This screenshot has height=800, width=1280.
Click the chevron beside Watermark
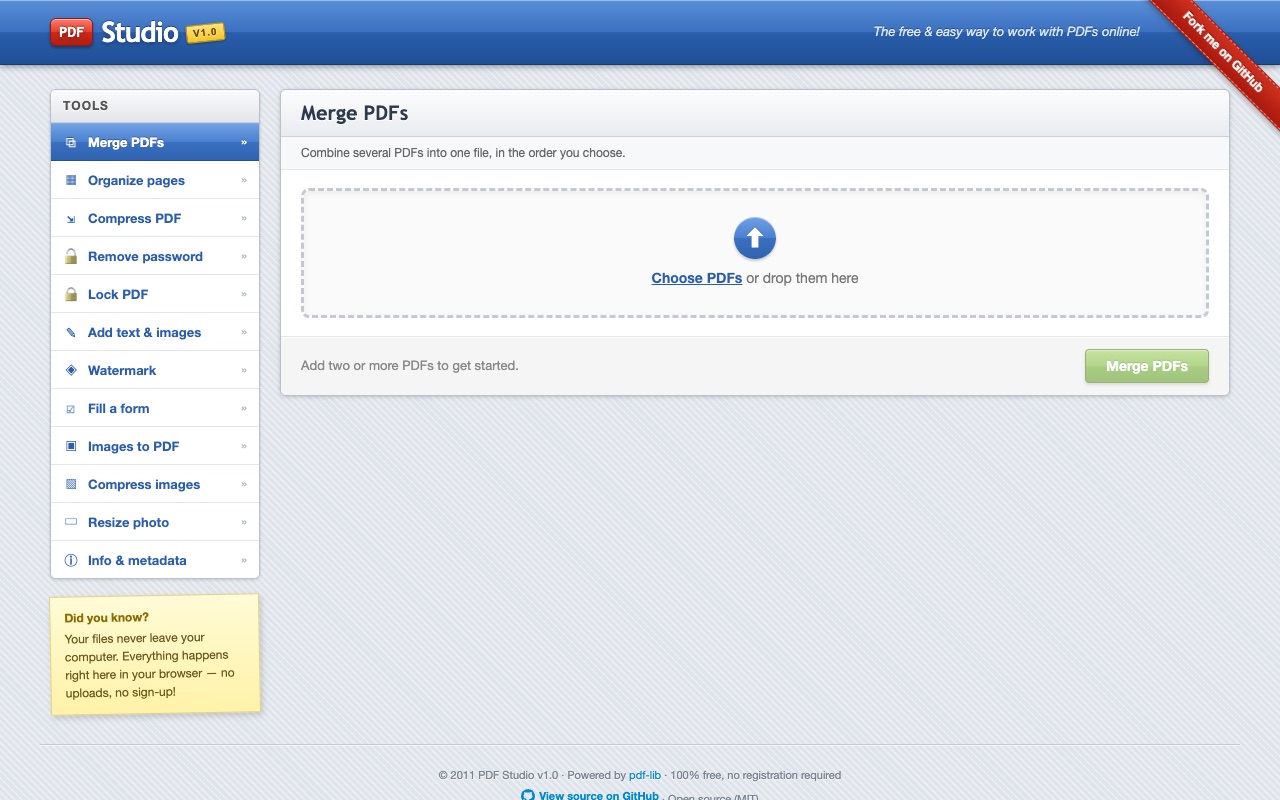click(x=243, y=370)
